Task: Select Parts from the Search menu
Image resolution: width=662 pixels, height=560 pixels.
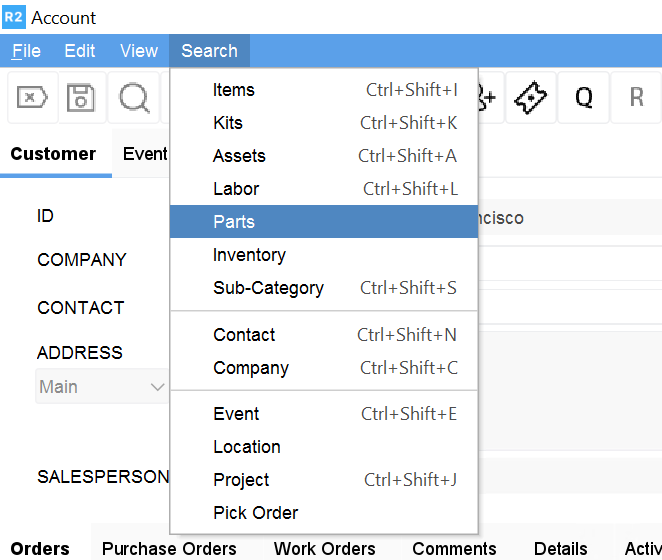Action: tap(234, 222)
